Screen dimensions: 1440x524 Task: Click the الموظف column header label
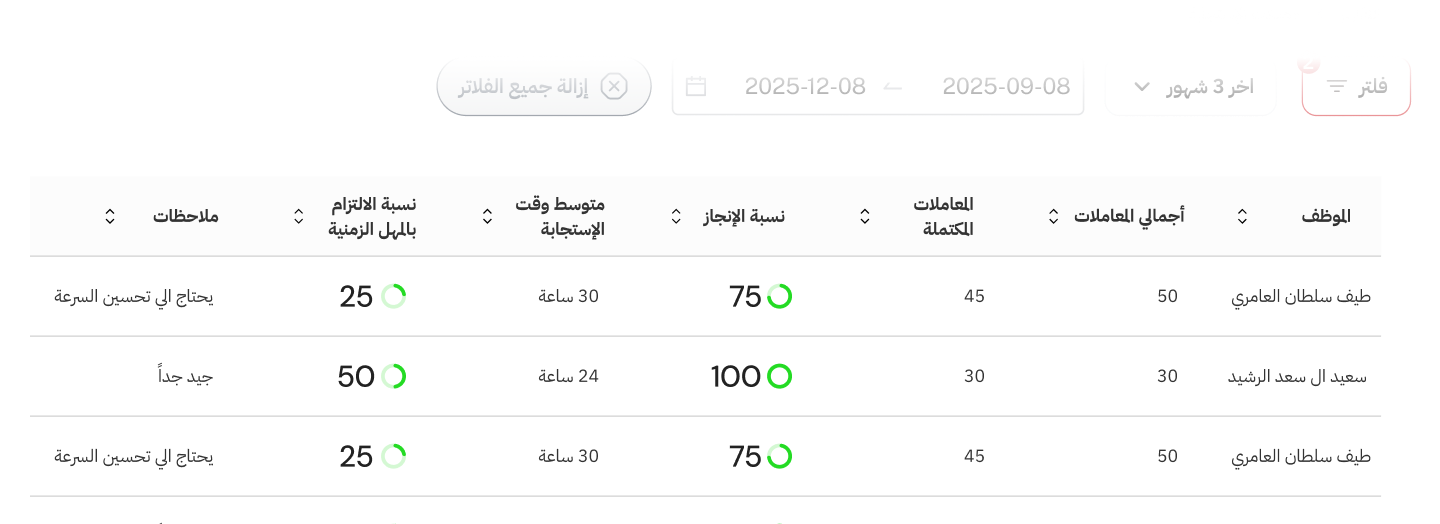click(1325, 216)
